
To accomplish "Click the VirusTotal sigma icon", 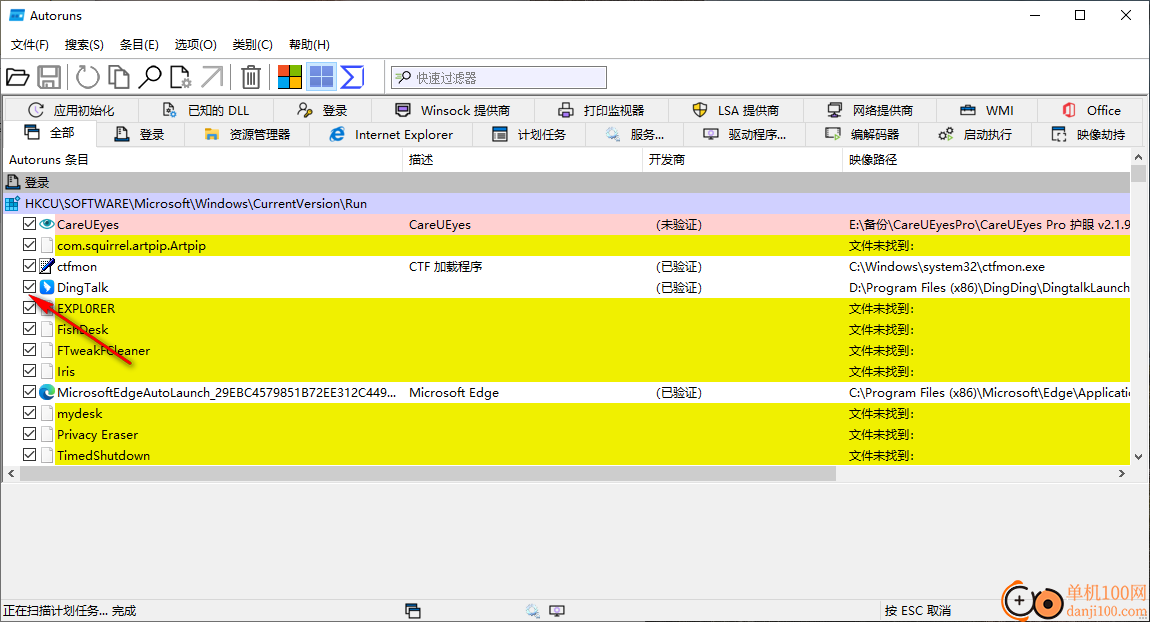I will [353, 77].
